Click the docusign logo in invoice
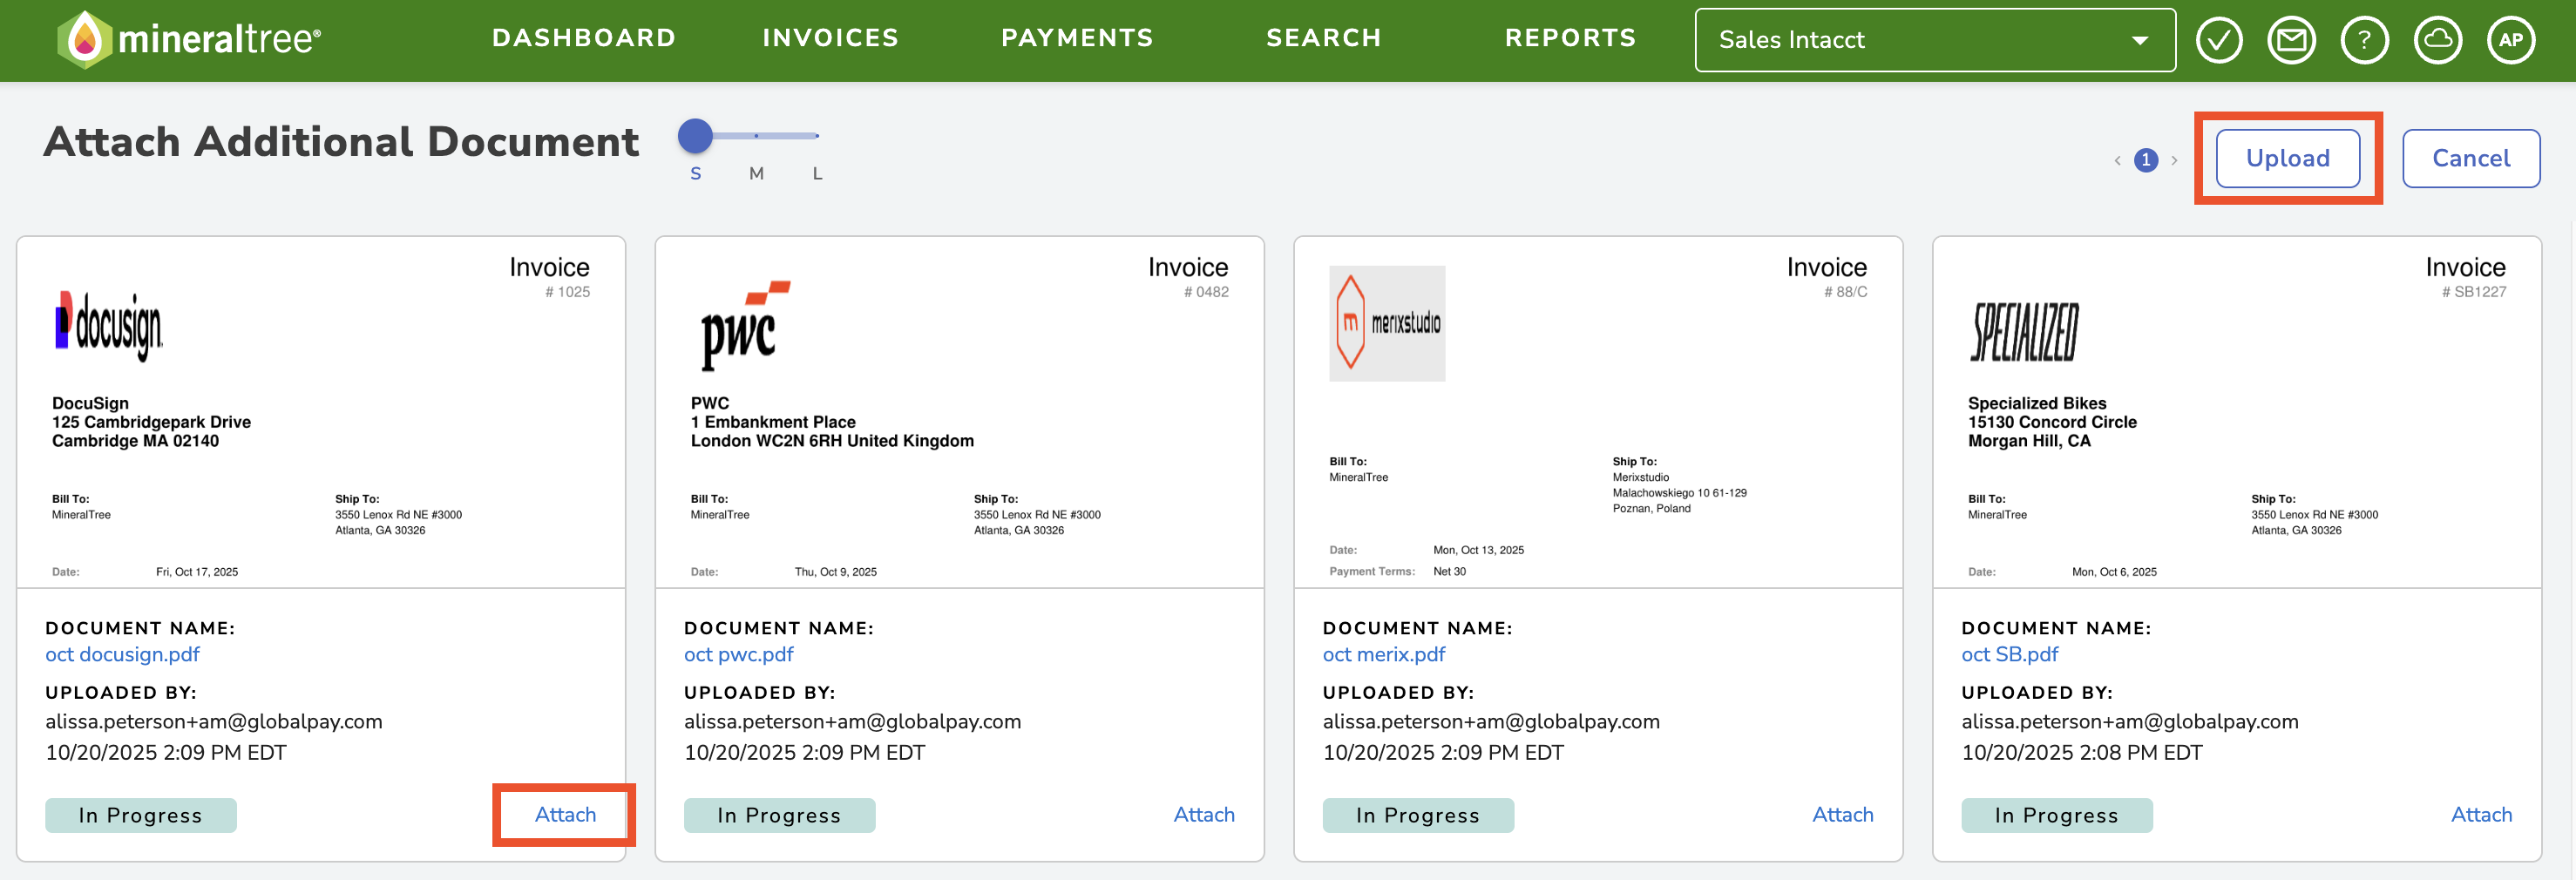 pos(109,325)
